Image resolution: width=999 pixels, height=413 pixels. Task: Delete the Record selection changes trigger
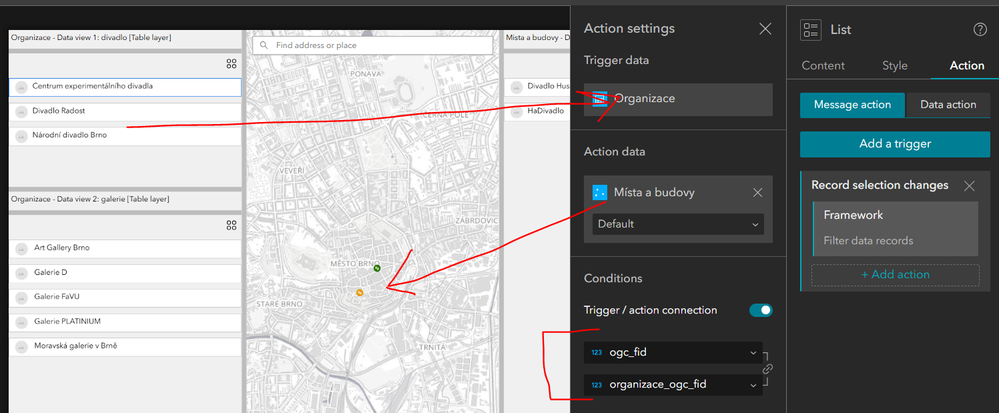pos(969,185)
